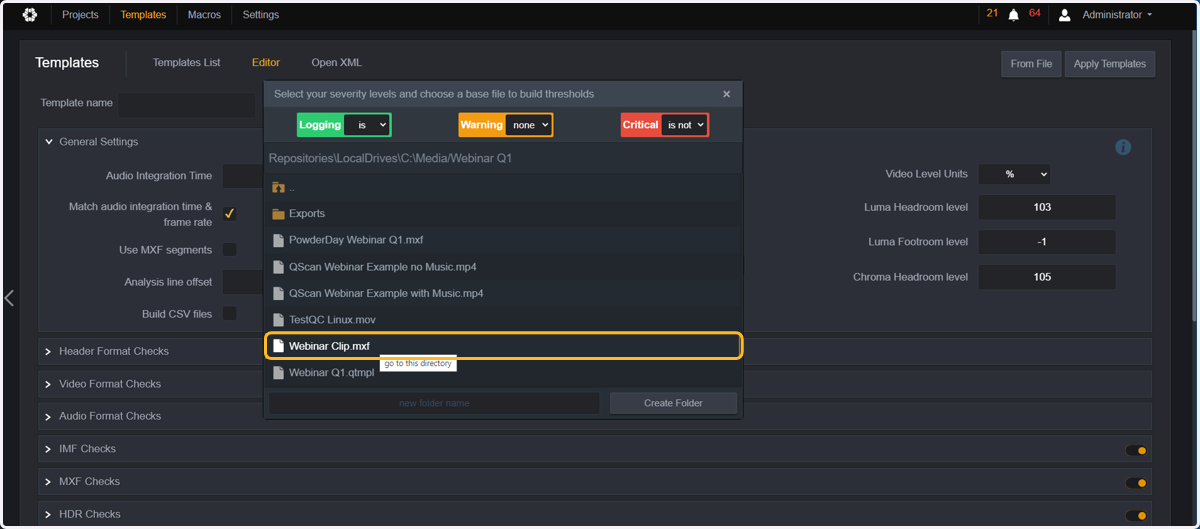
Task: Enable Use MXF segments checkbox
Action: 229,249
